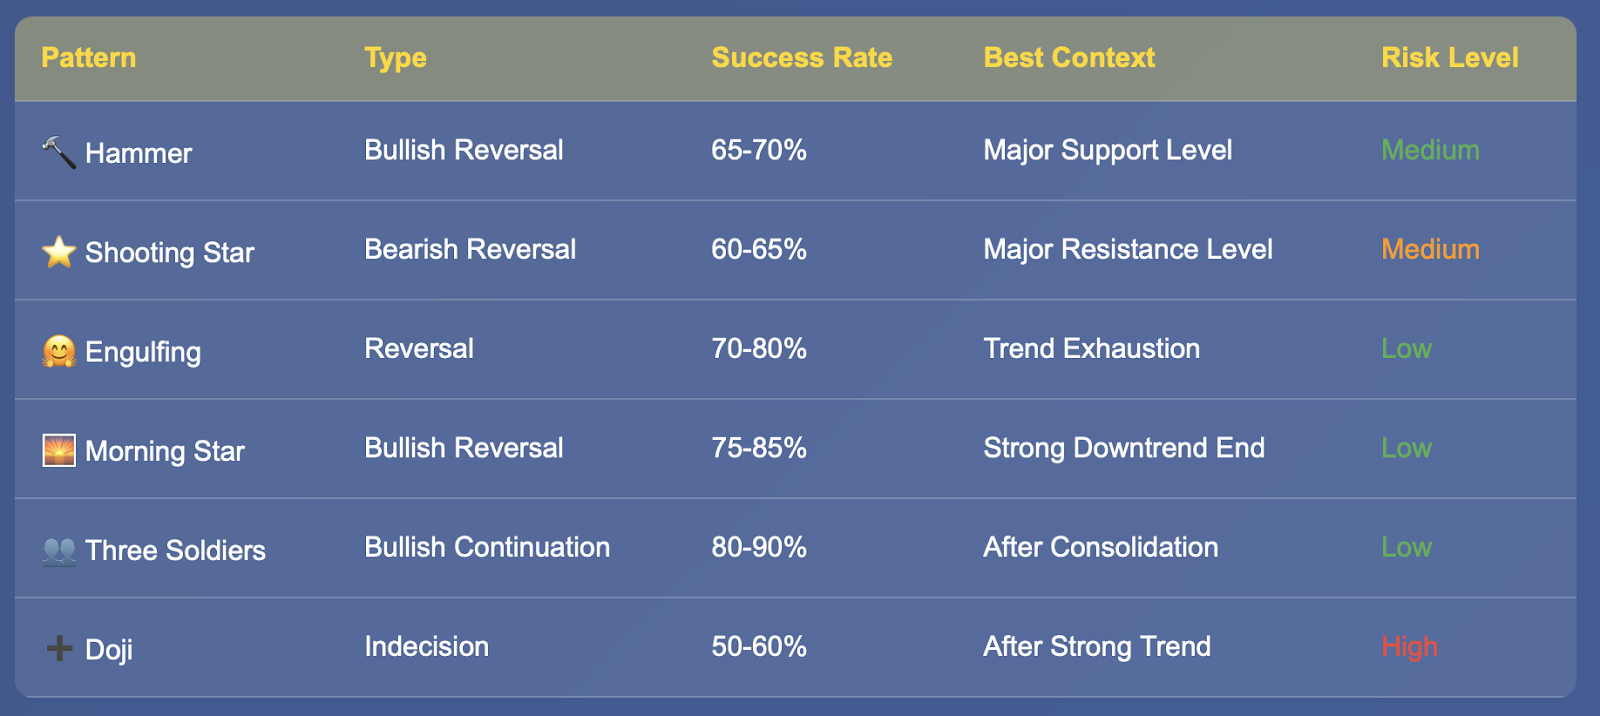The height and width of the screenshot is (716, 1600).
Task: Click the Trend Exhaustion context cell
Action: pyautogui.click(x=1092, y=348)
